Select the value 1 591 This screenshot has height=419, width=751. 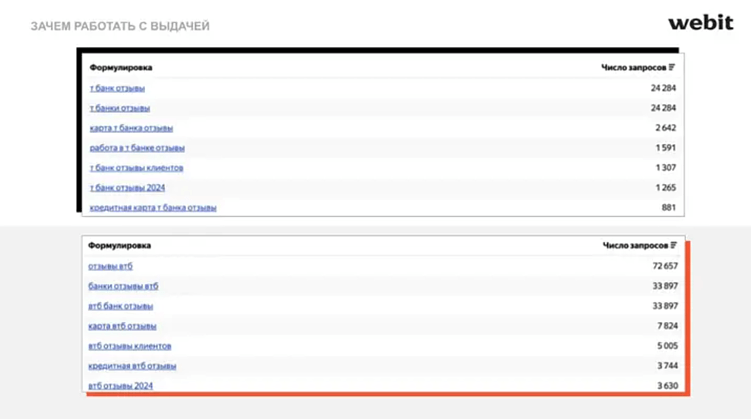[x=666, y=148]
